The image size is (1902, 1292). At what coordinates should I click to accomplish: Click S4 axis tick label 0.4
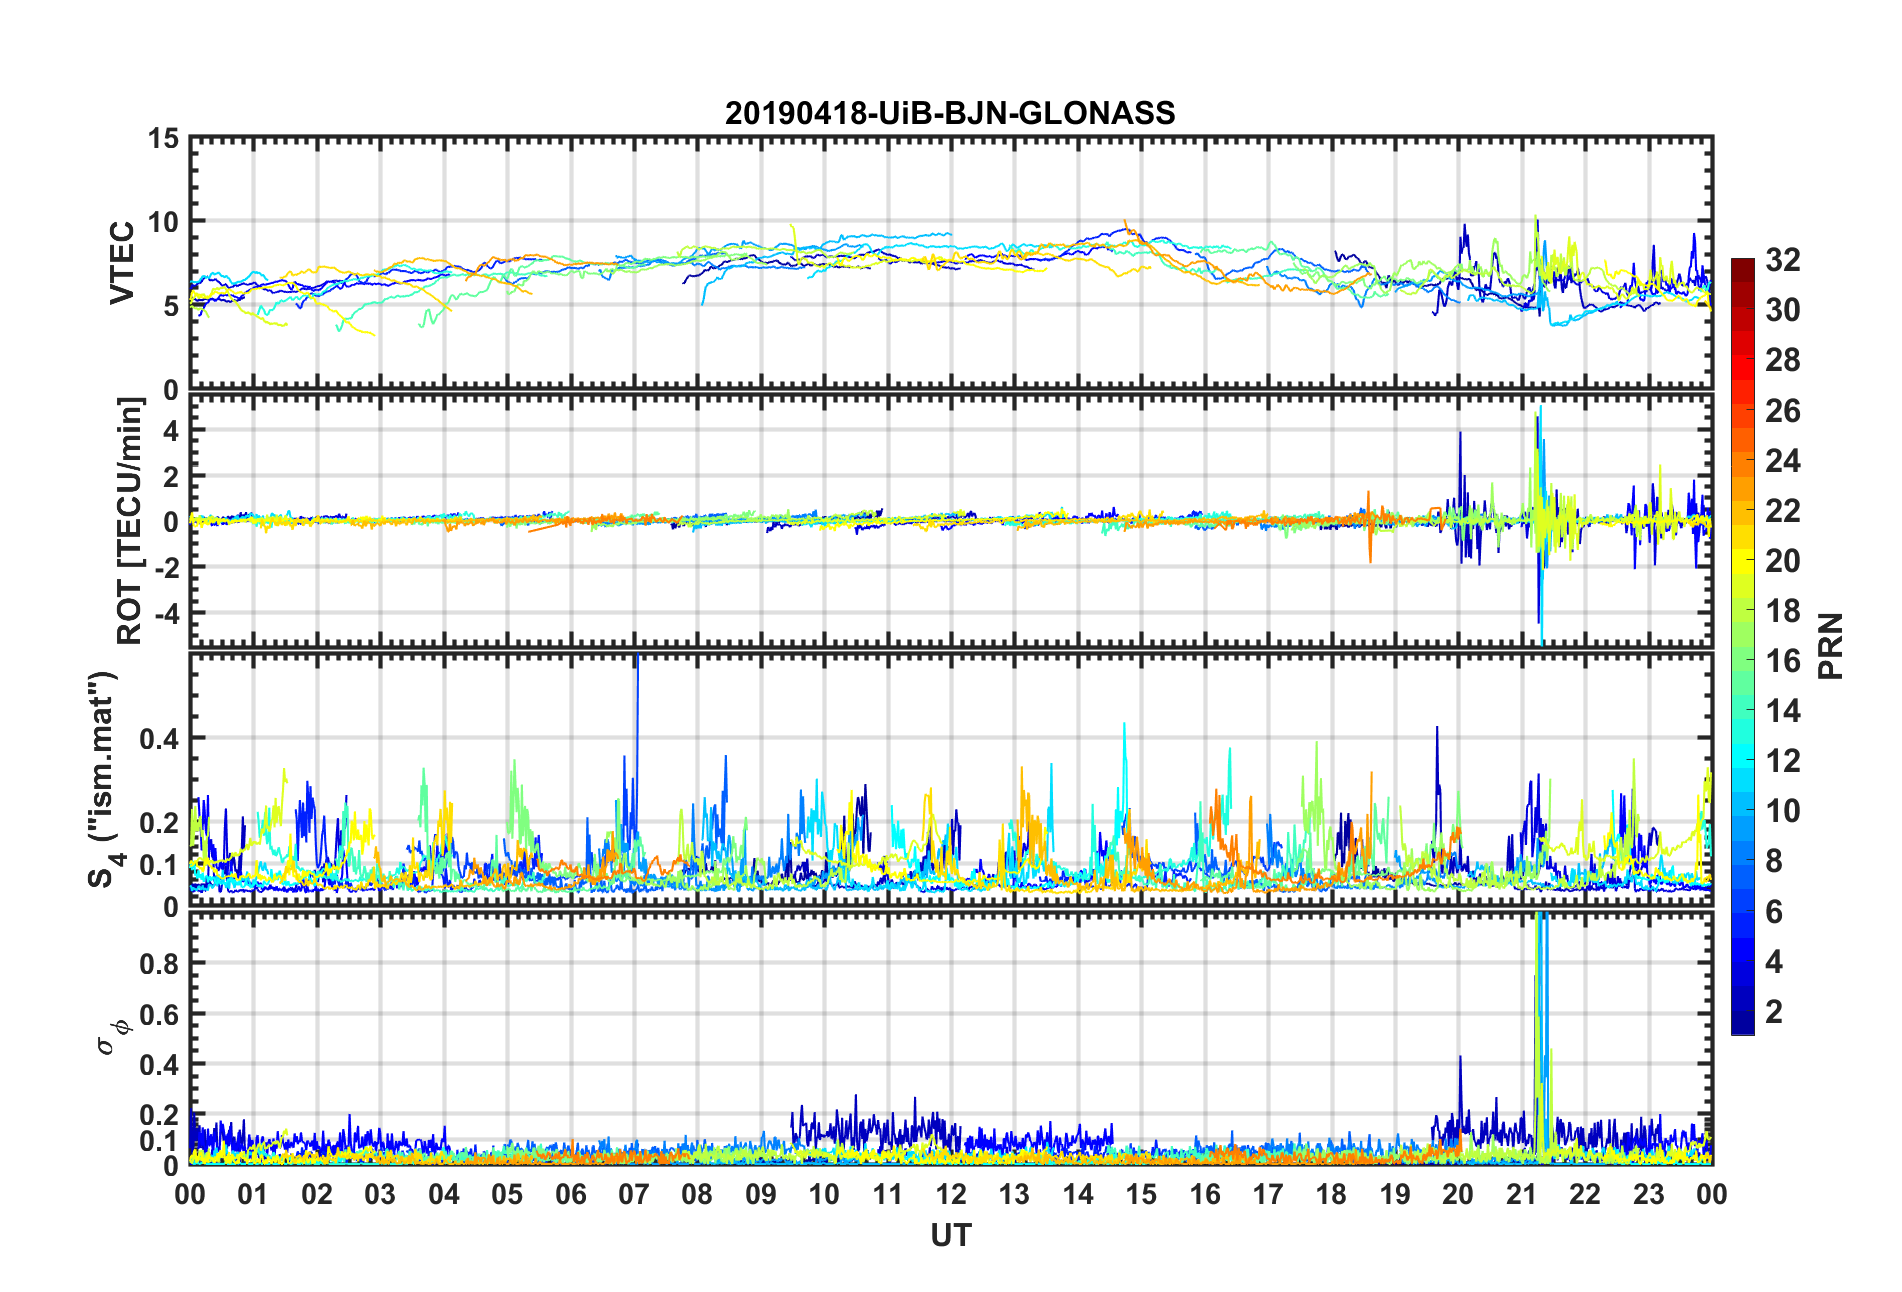pos(158,739)
